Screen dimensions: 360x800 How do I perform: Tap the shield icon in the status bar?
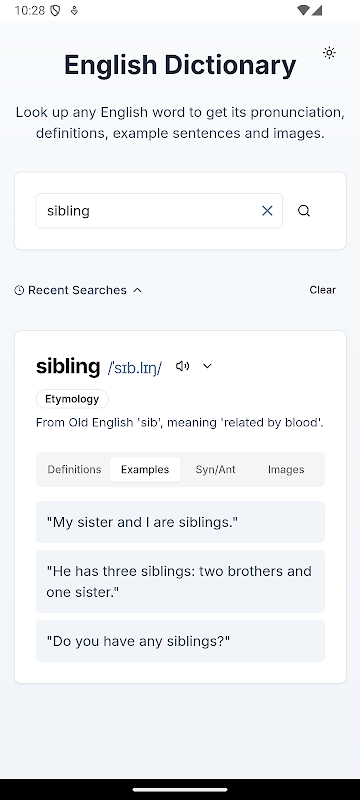pos(56,10)
